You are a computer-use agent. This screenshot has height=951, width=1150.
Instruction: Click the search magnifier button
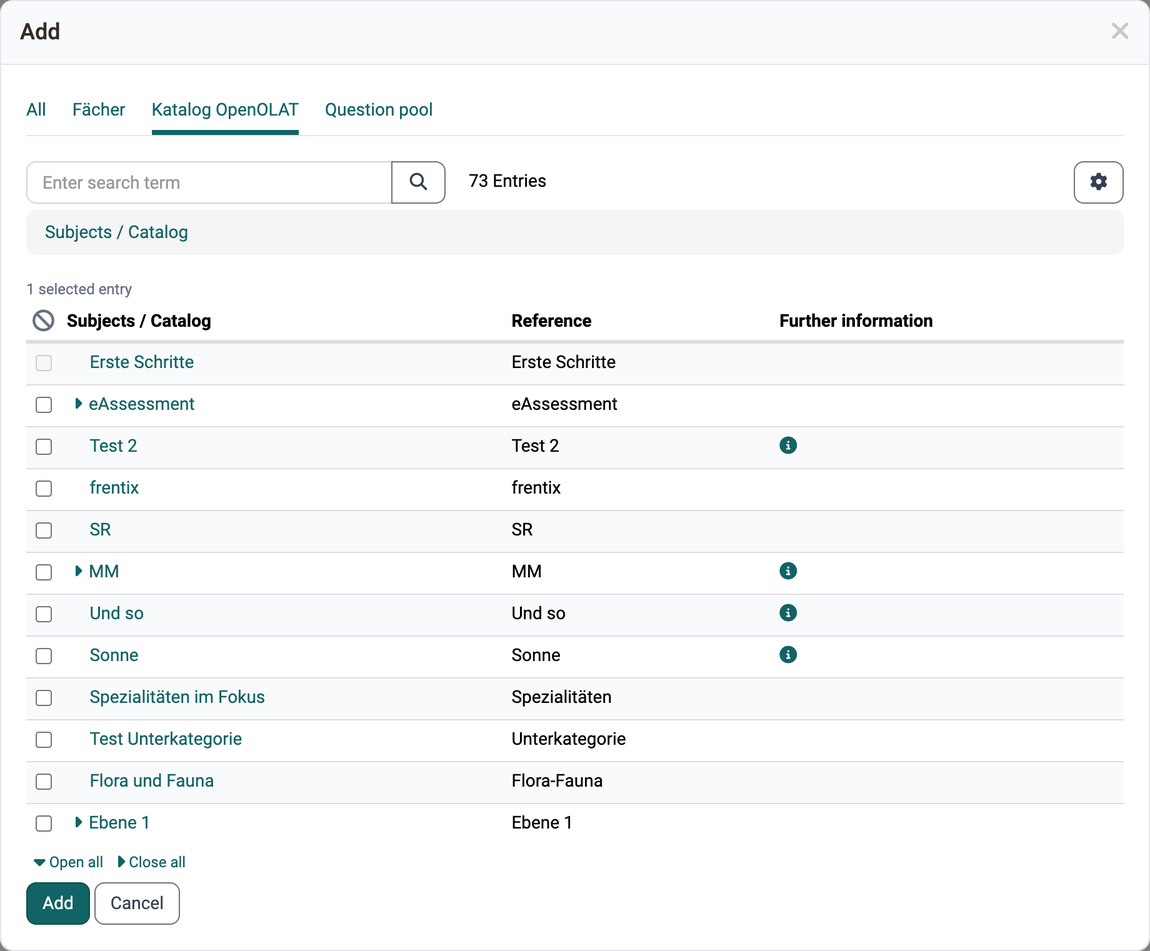[x=418, y=182]
